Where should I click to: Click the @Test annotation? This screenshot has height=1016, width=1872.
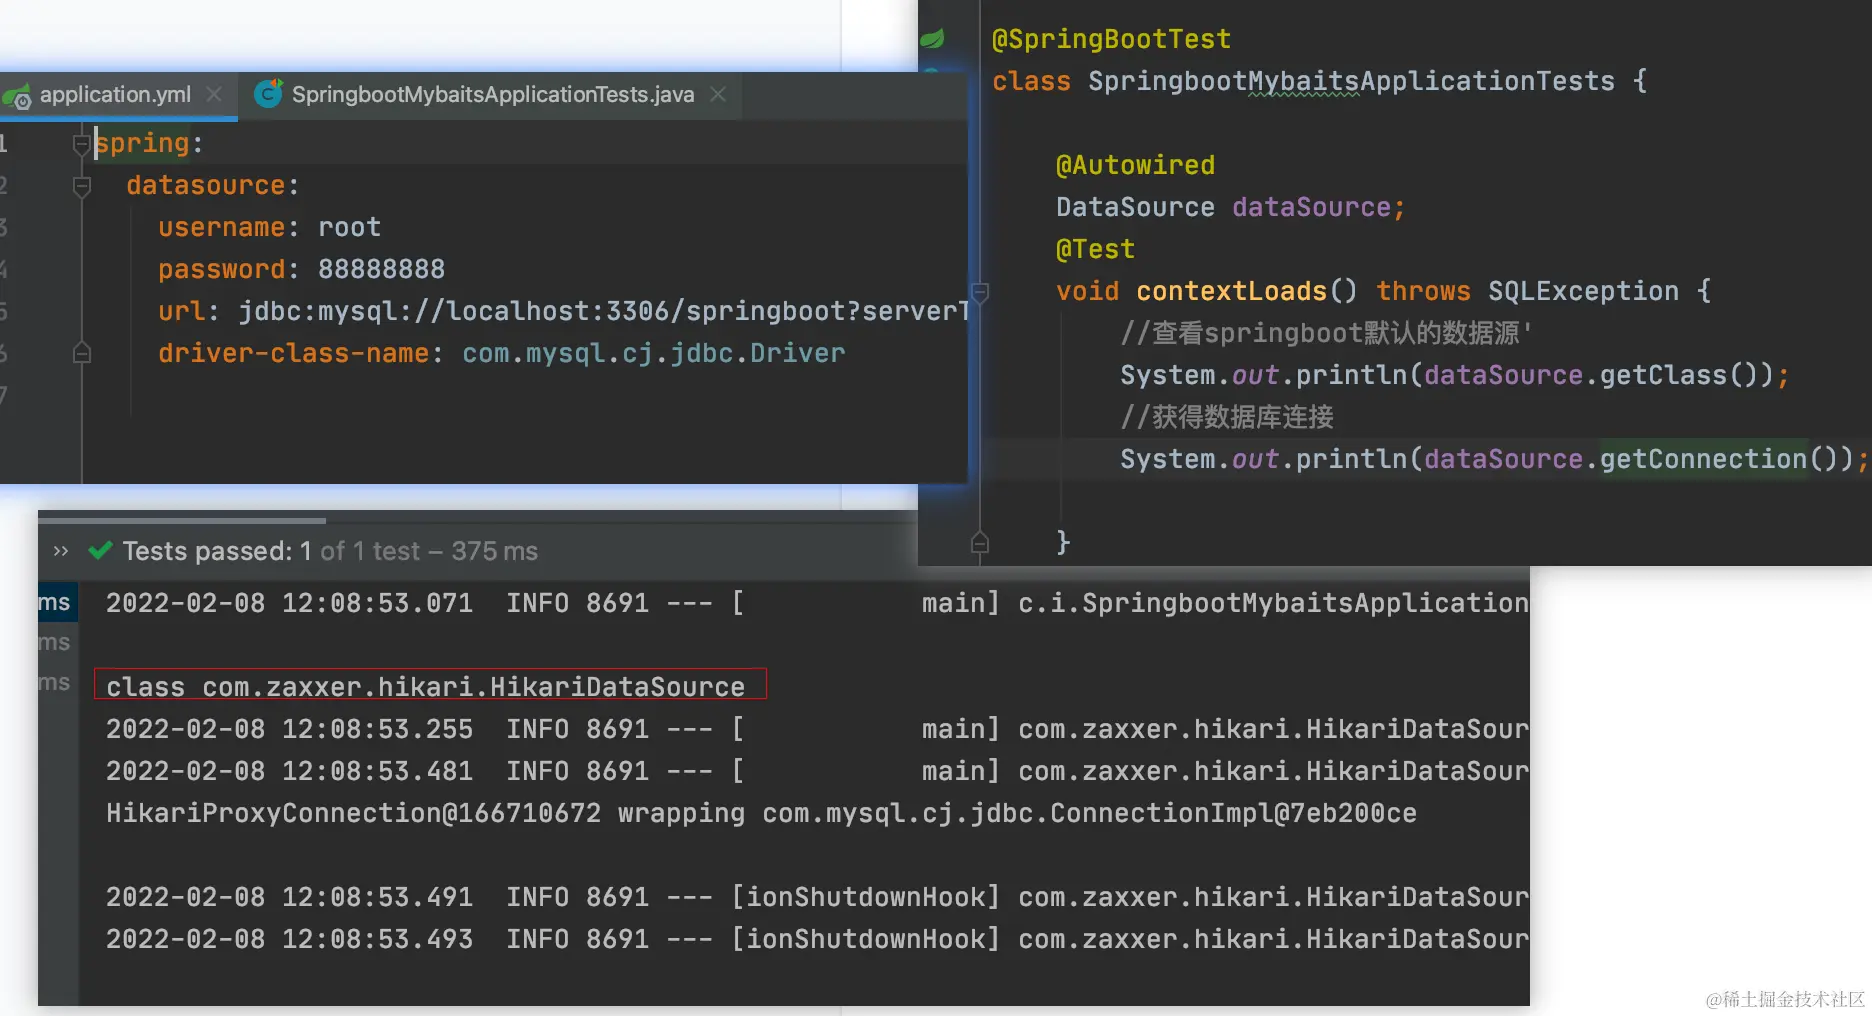point(1095,249)
